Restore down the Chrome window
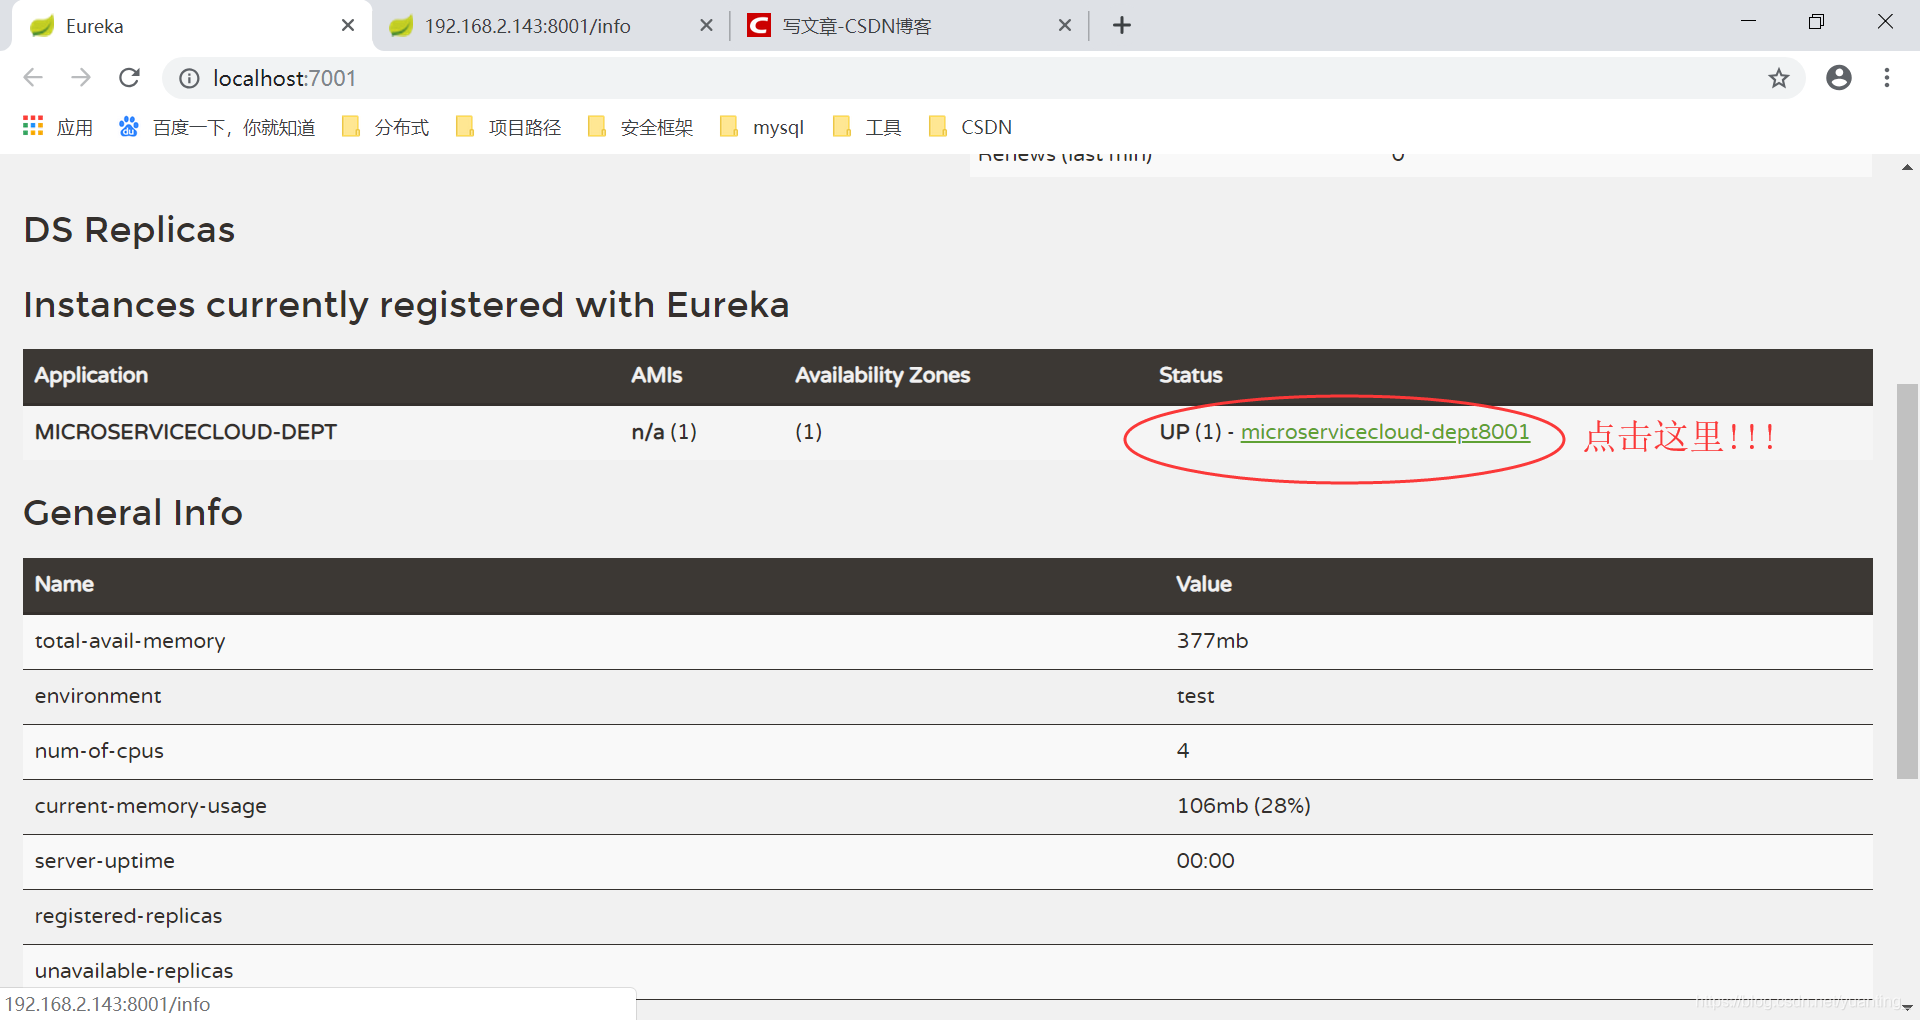 (x=1816, y=21)
